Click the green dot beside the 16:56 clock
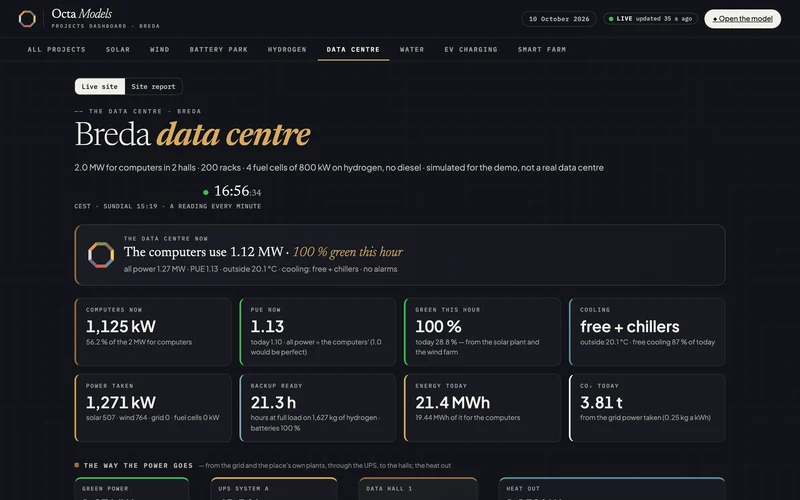This screenshot has width=800, height=500. coord(206,192)
